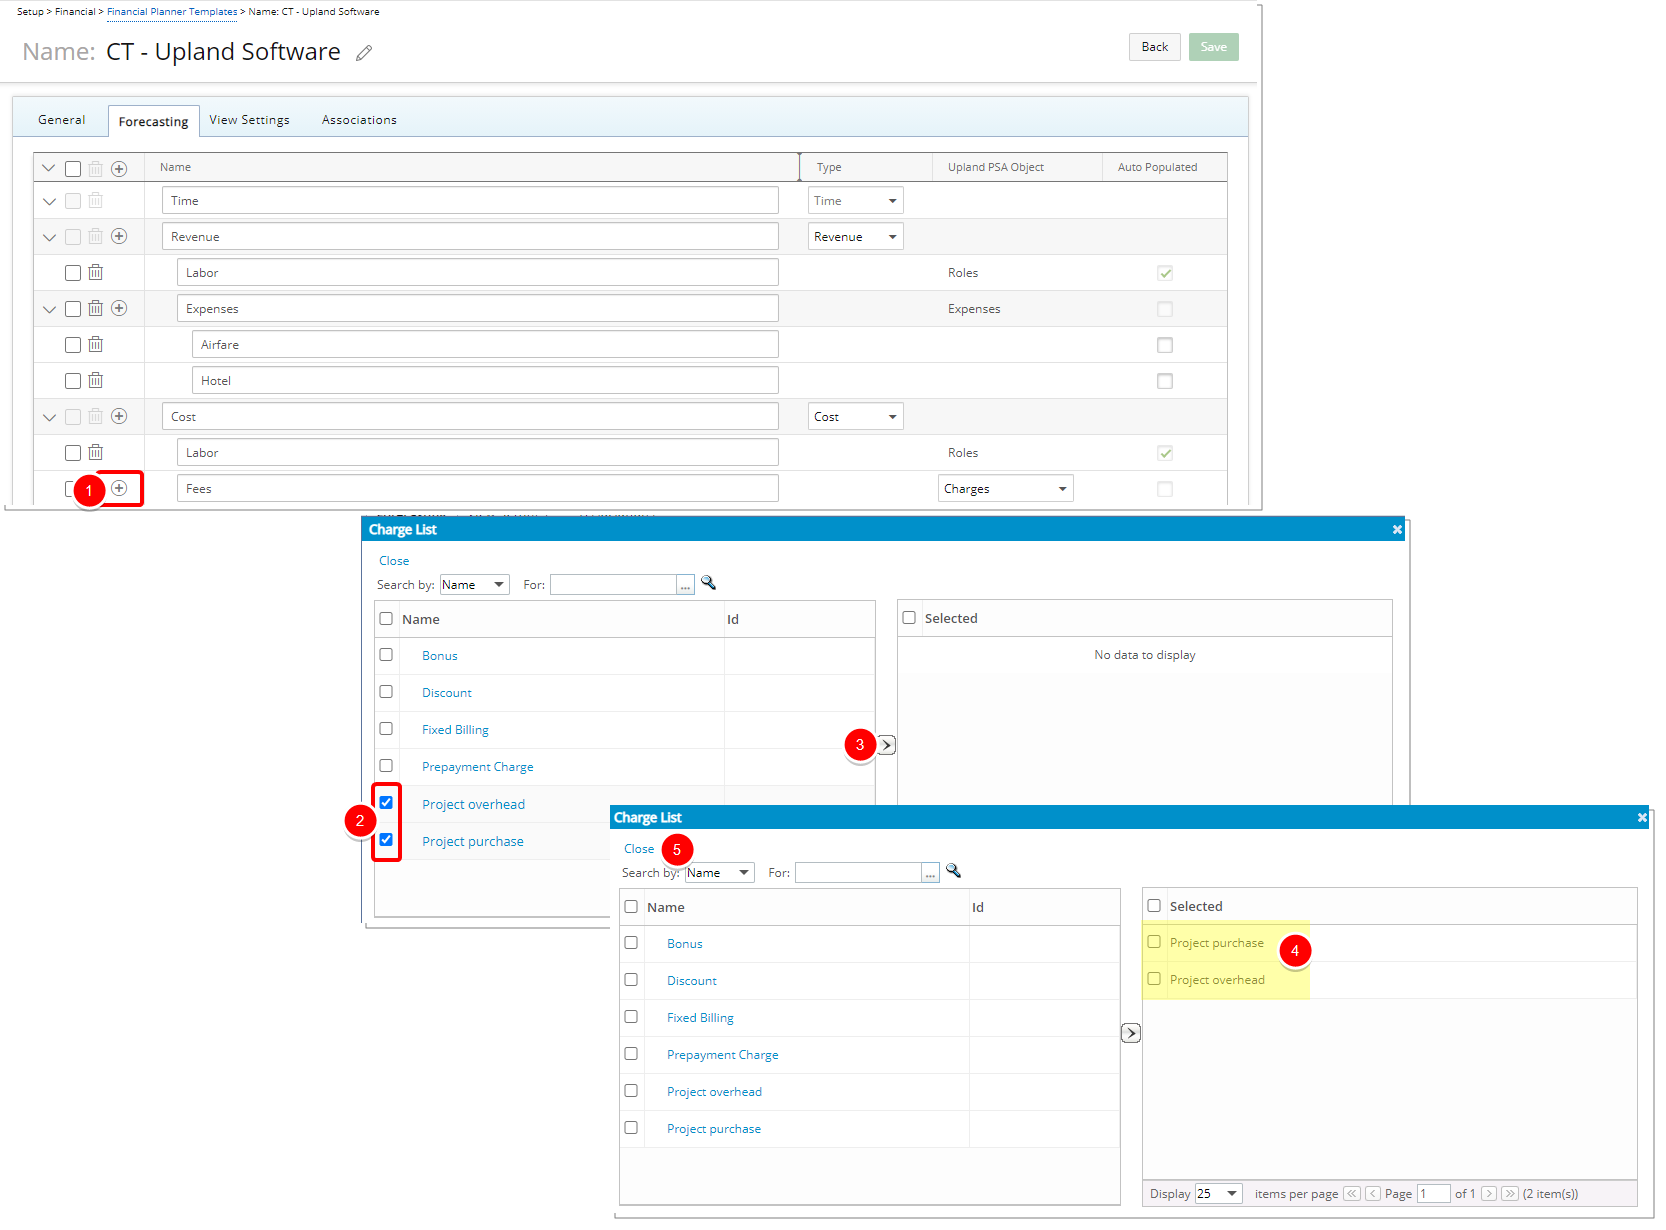The height and width of the screenshot is (1230, 1666).
Task: Delete the Cost Labor row via trash icon
Action: (96, 452)
